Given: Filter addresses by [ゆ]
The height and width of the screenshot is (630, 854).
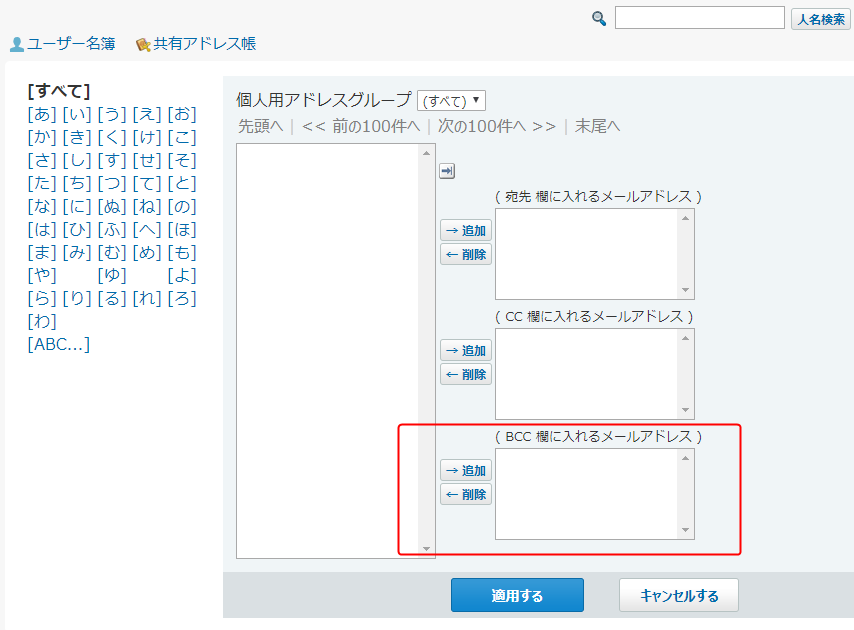Looking at the screenshot, I should coord(112,276).
